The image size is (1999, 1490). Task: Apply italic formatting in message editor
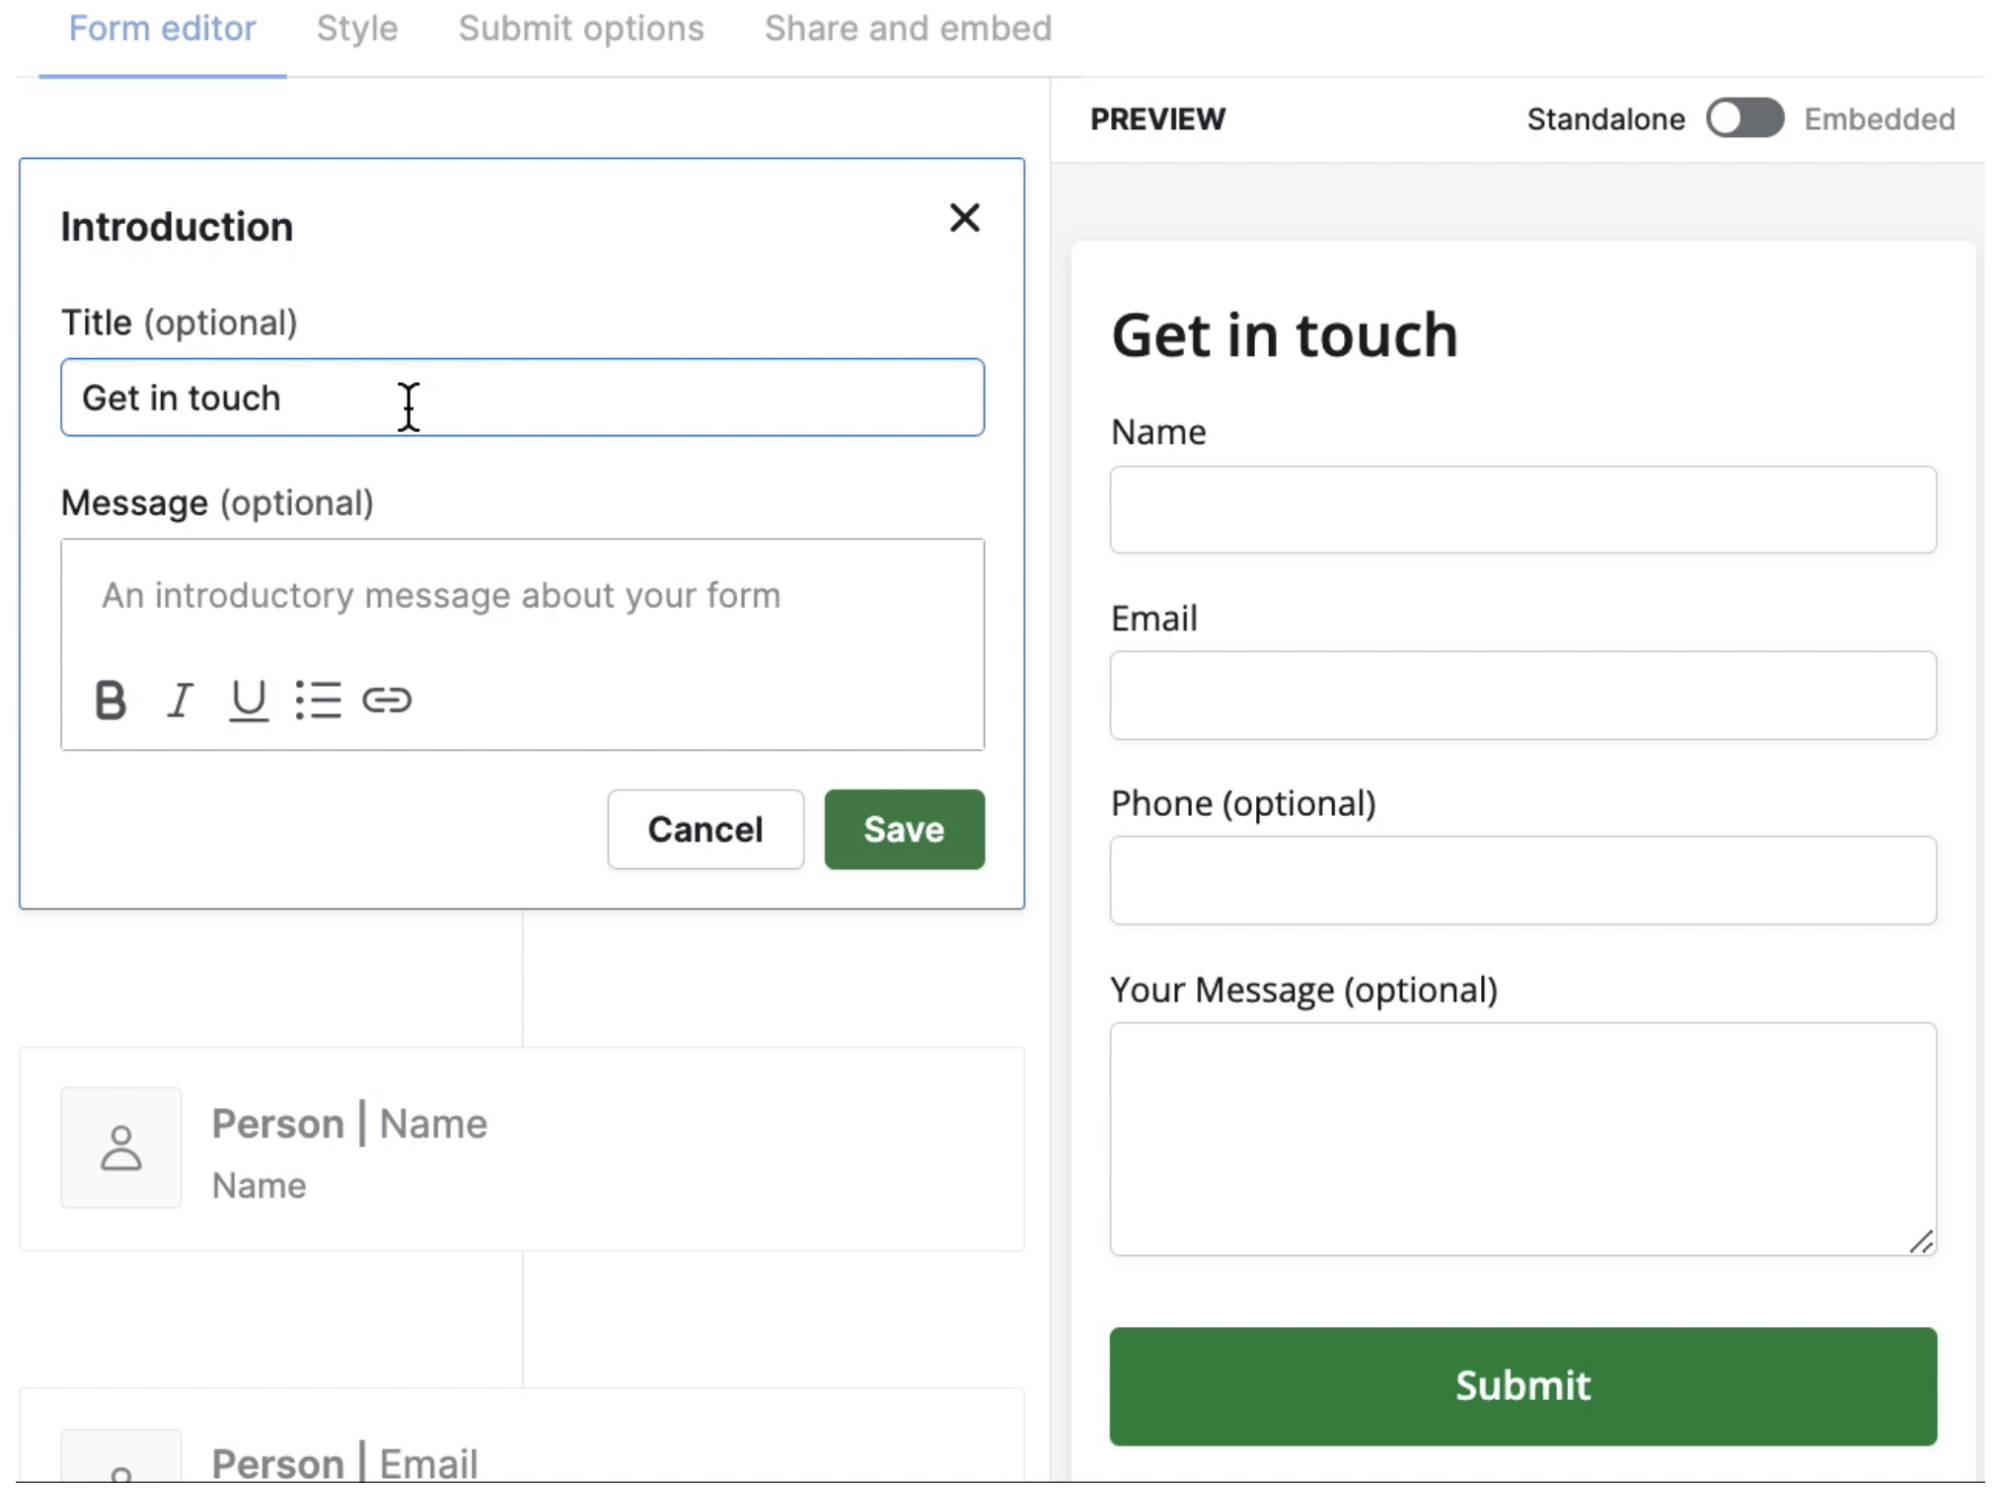(x=180, y=700)
